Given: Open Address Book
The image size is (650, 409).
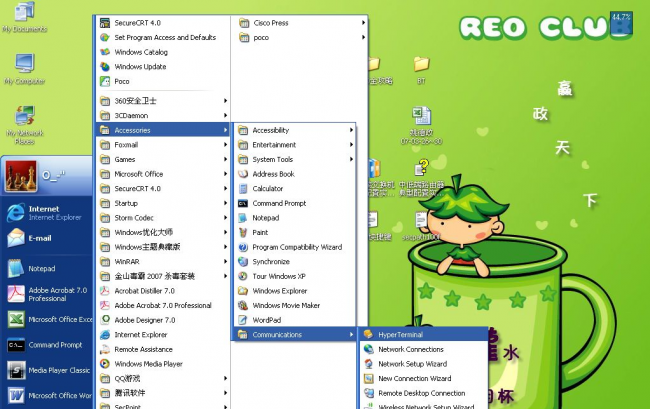Looking at the screenshot, I should (294, 174).
